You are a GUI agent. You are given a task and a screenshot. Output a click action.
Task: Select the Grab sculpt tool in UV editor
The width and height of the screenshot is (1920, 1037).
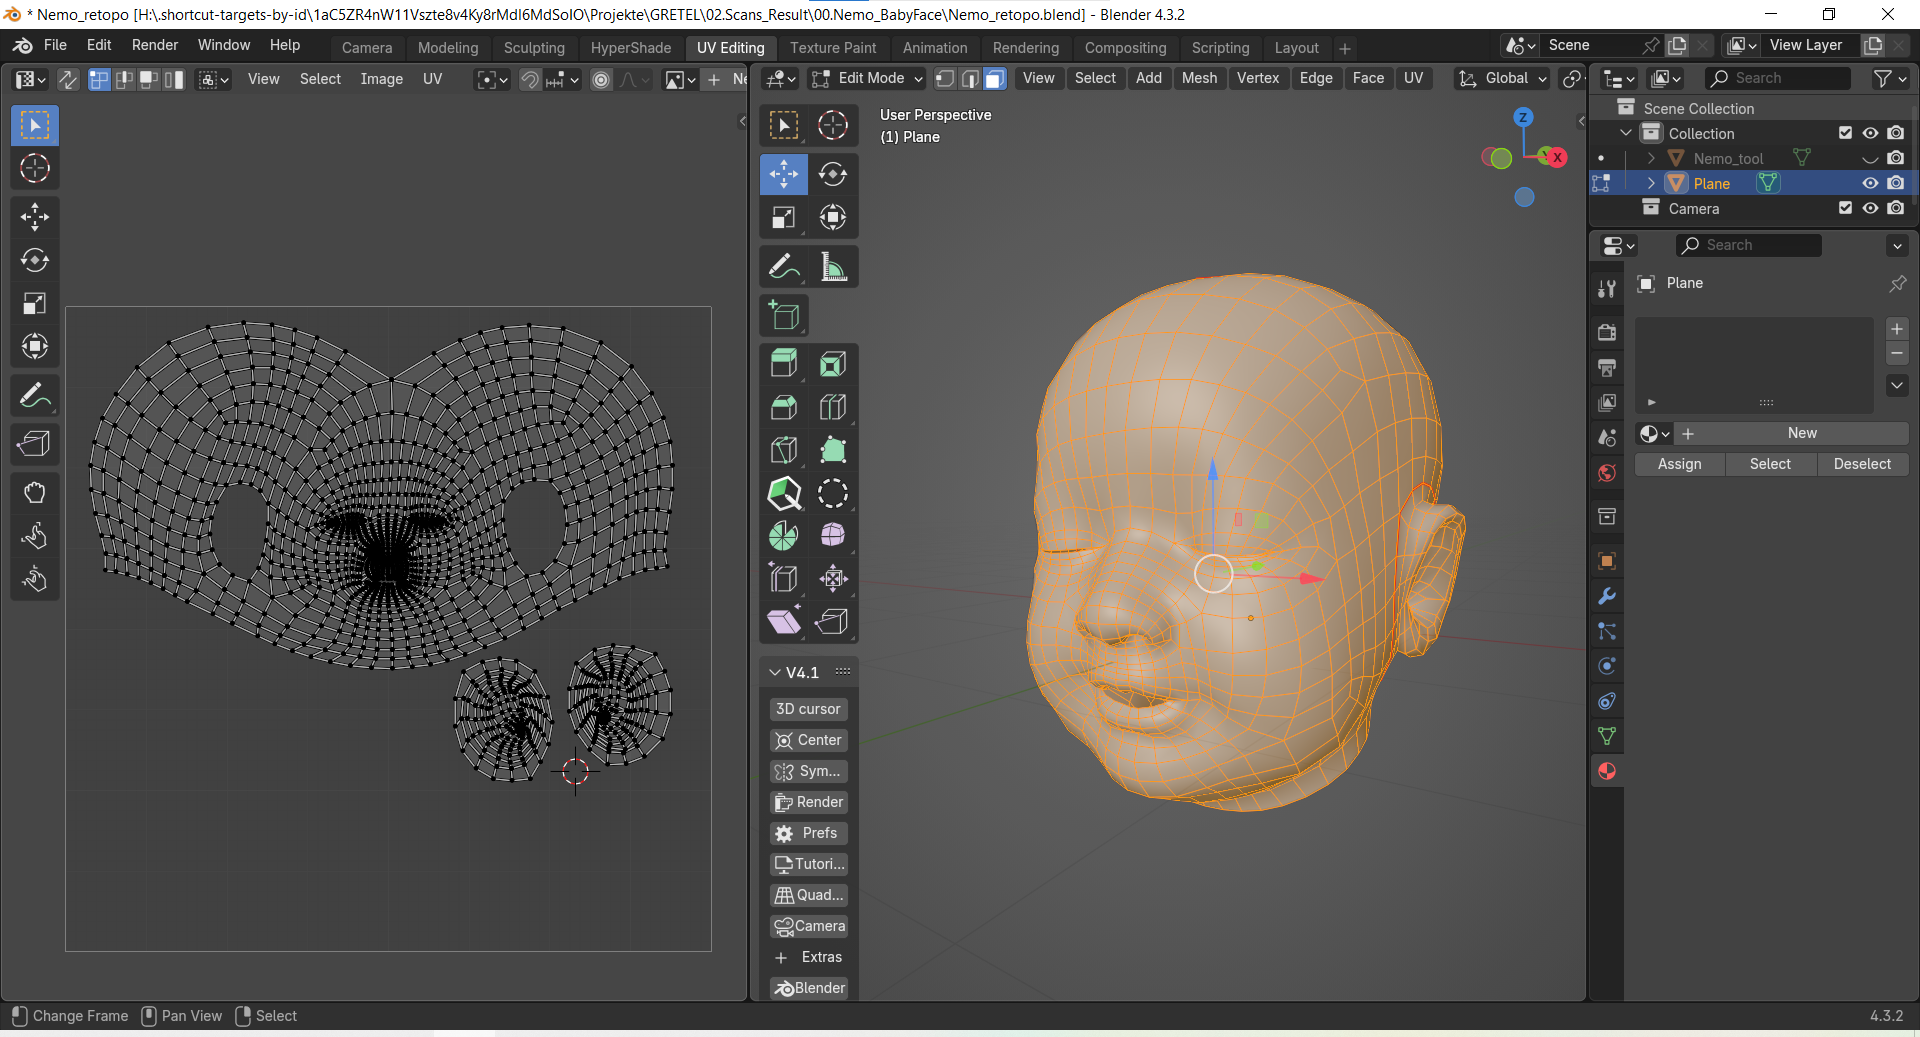point(35,492)
